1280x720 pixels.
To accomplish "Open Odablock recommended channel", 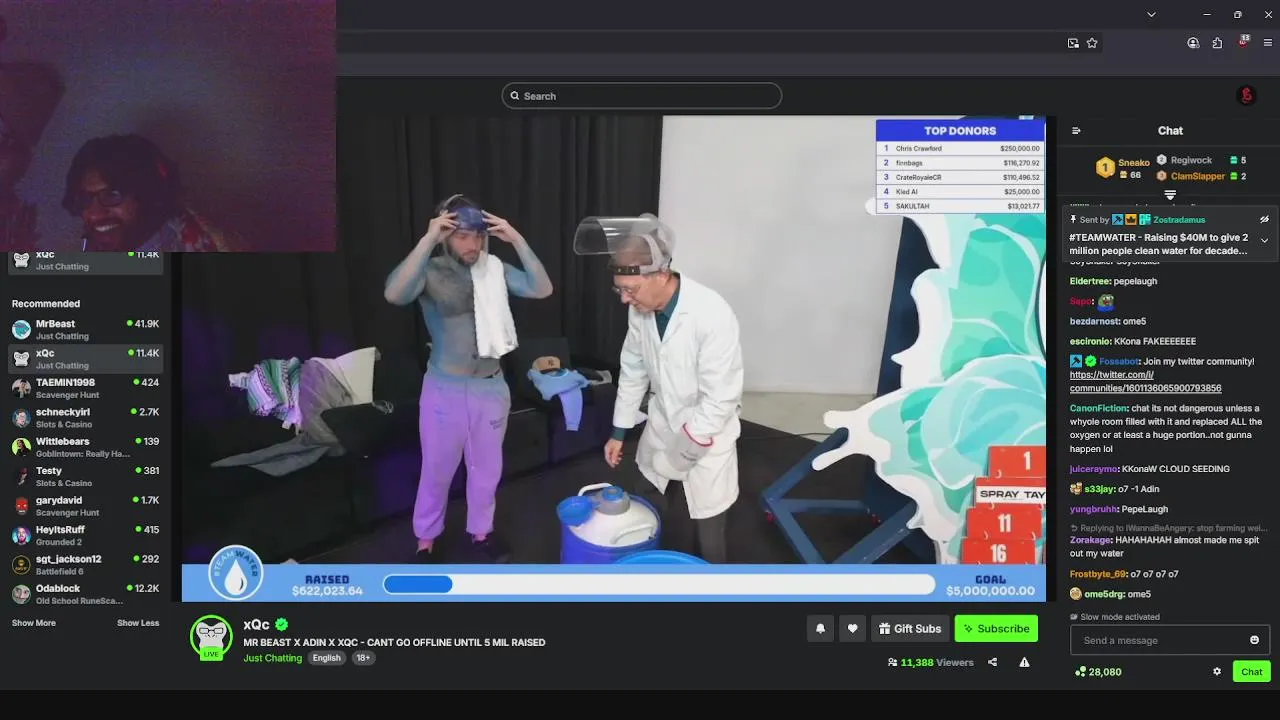I will pos(85,594).
